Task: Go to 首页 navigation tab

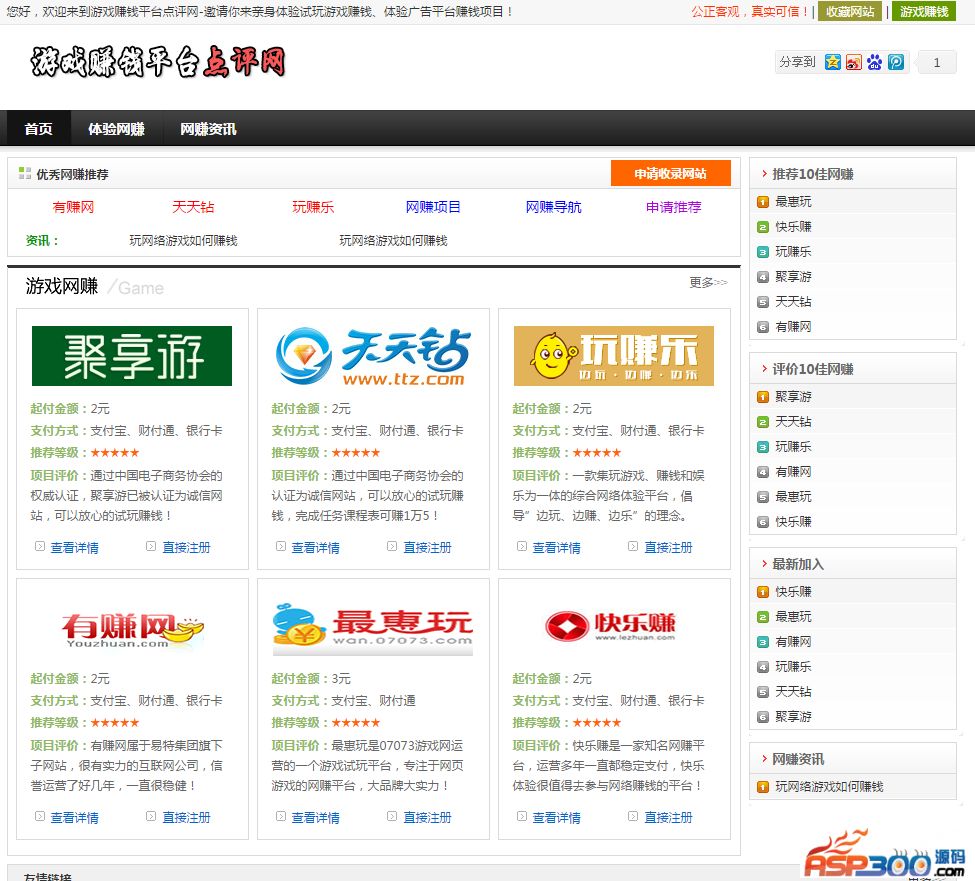Action: click(39, 129)
